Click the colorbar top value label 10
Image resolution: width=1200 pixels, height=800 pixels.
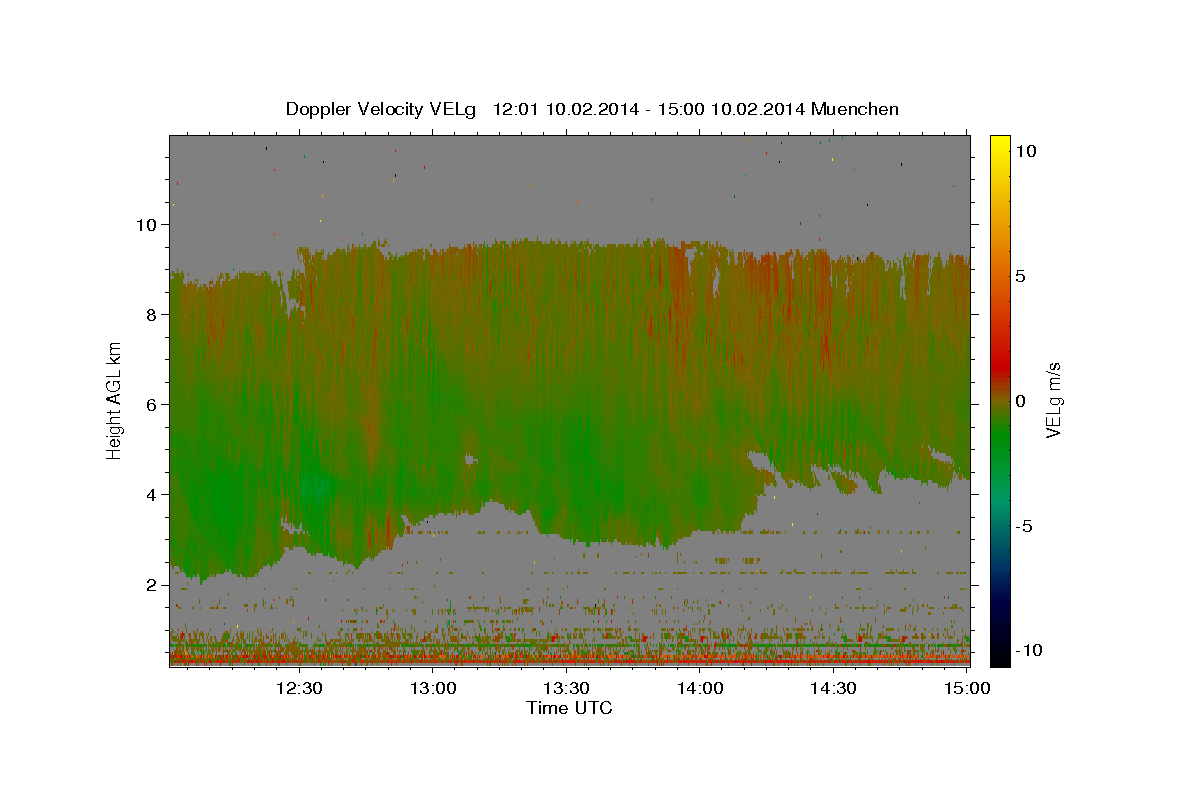[x=1026, y=150]
